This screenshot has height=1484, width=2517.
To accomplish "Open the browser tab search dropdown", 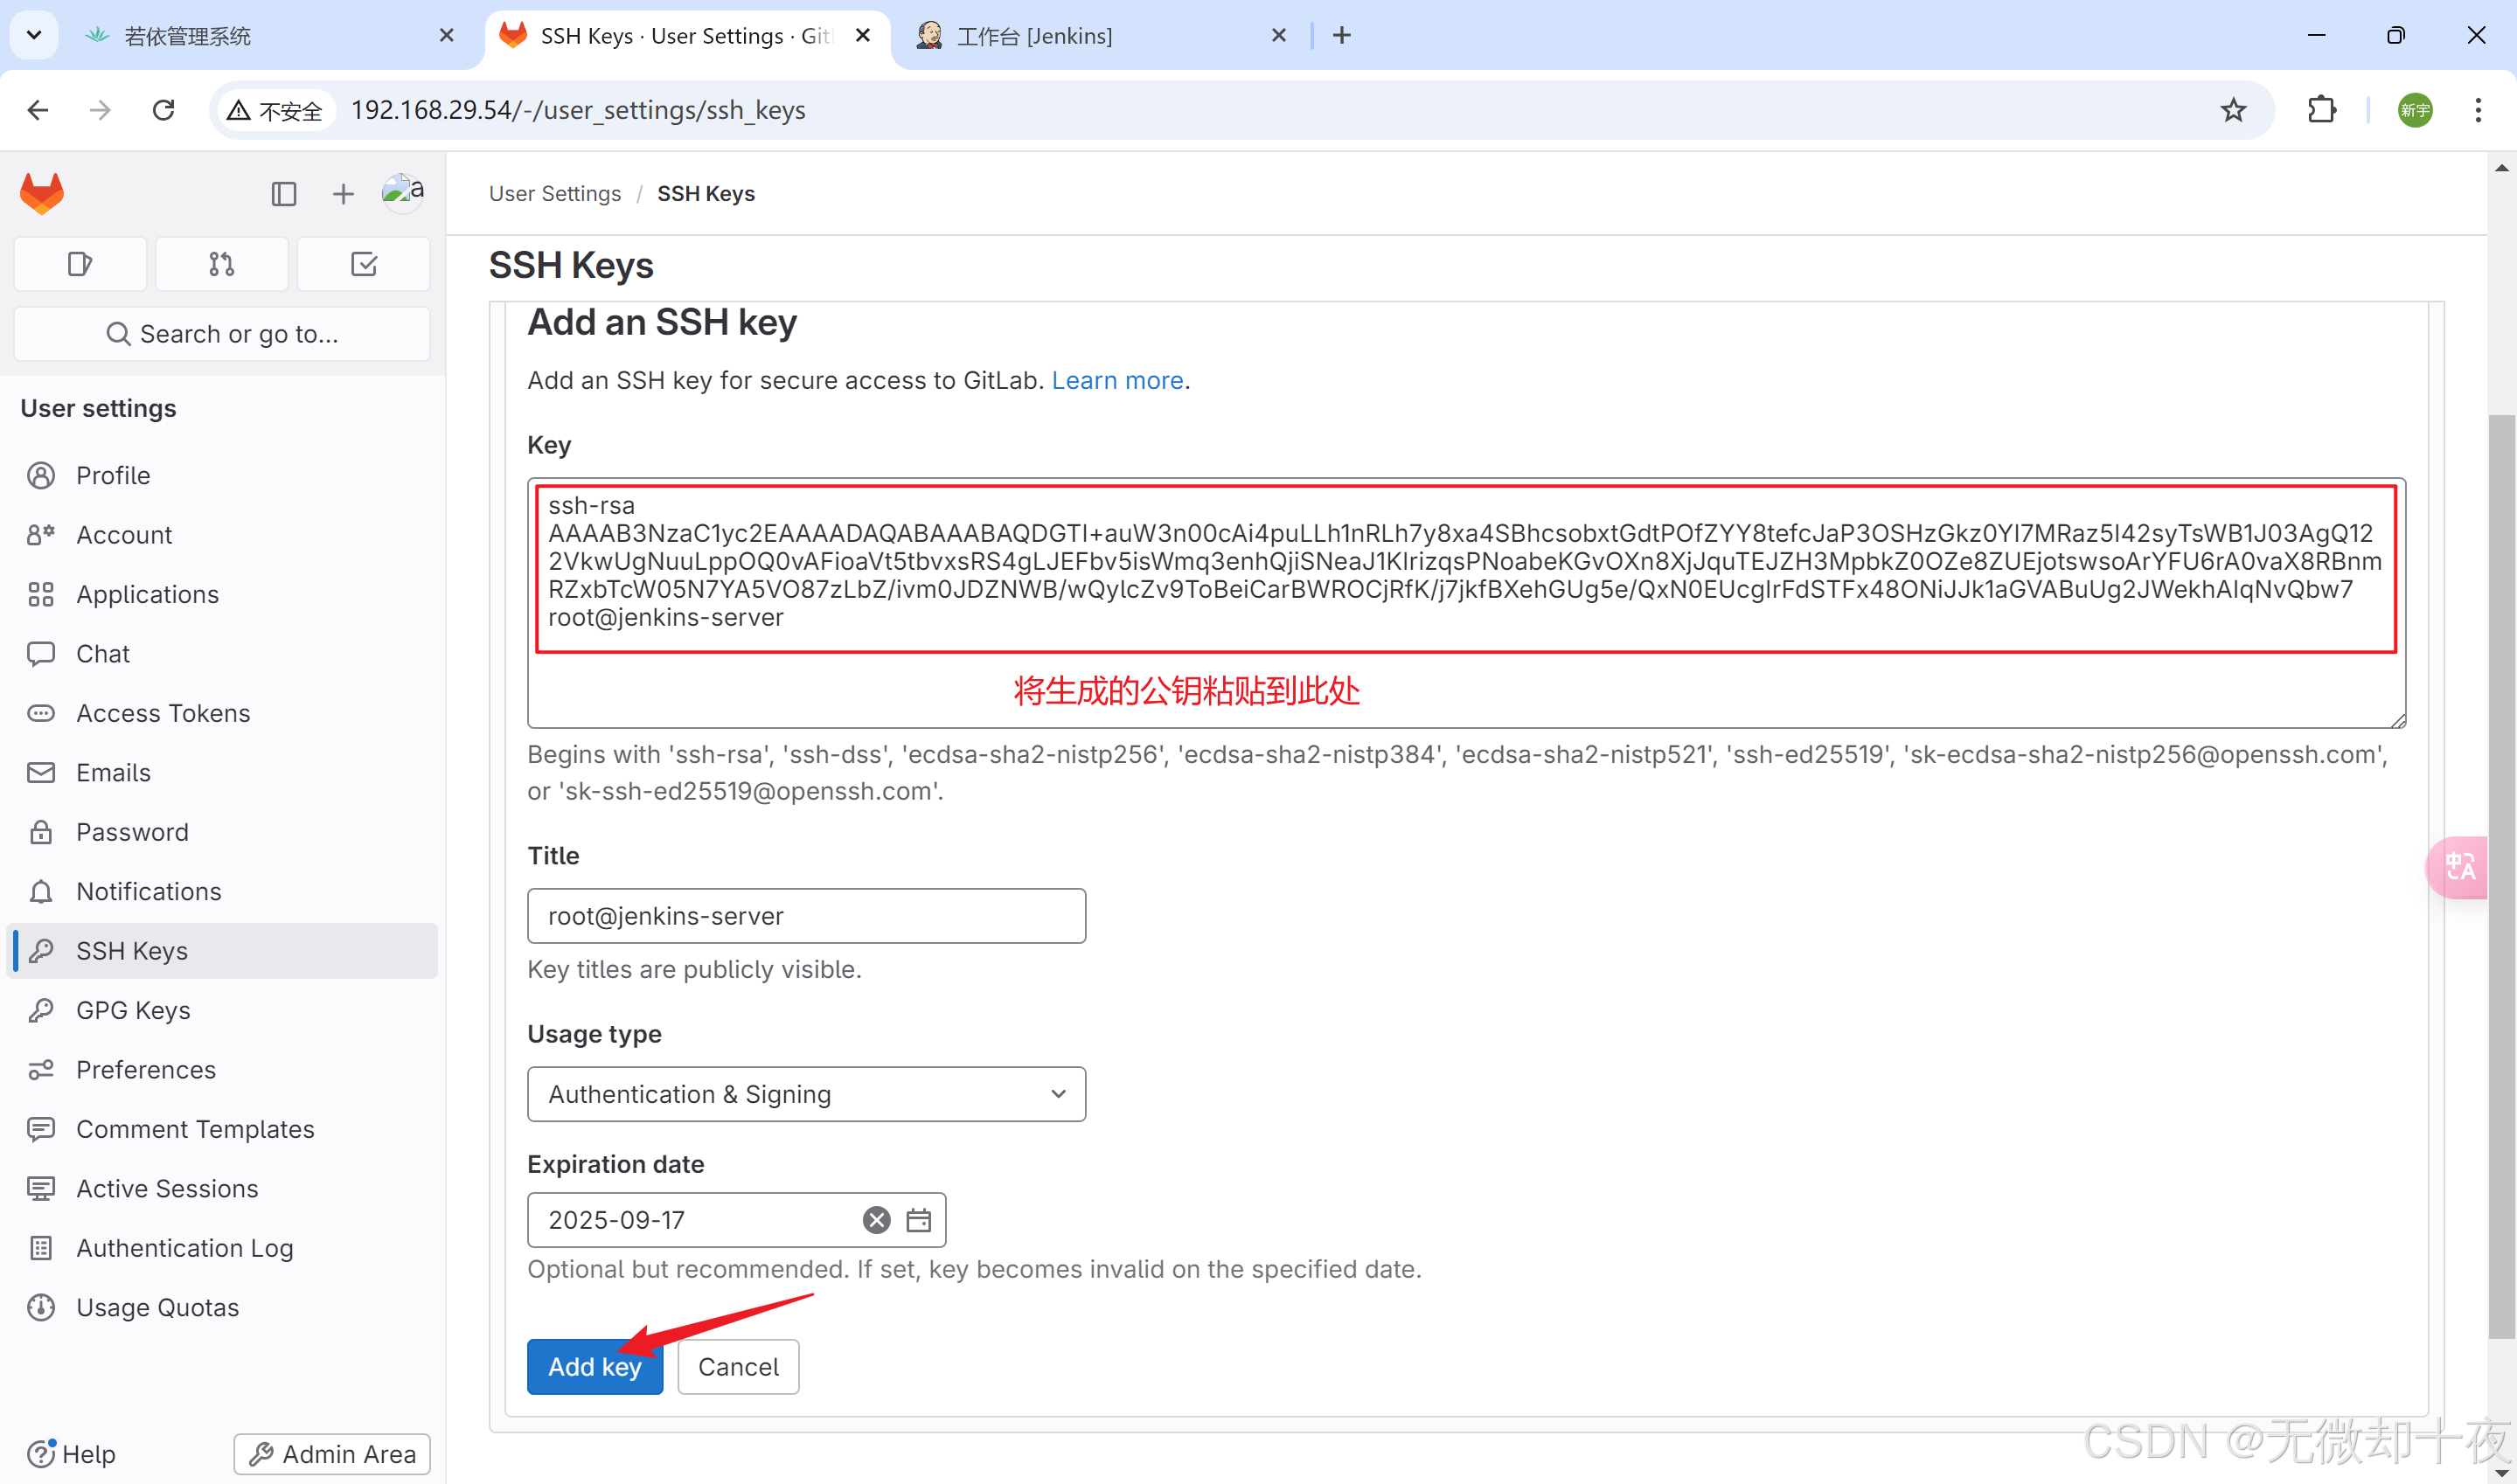I will (x=34, y=35).
